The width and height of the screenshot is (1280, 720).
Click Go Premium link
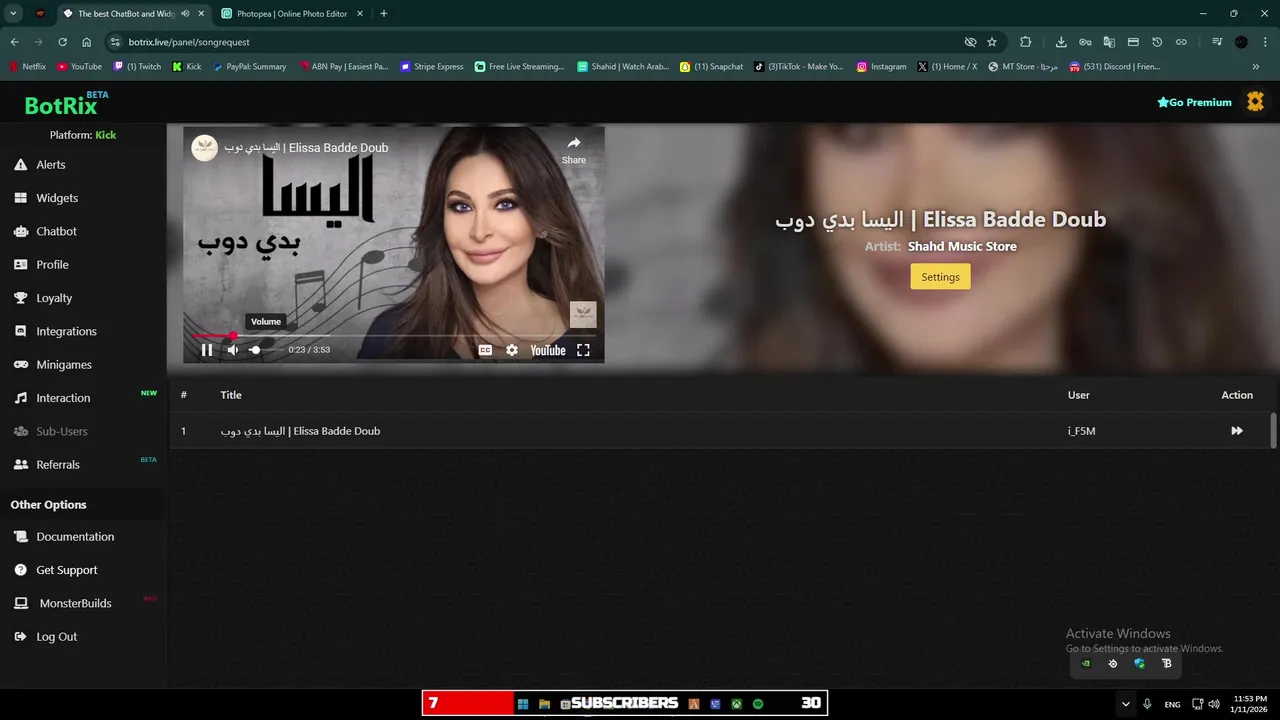(x=1194, y=102)
